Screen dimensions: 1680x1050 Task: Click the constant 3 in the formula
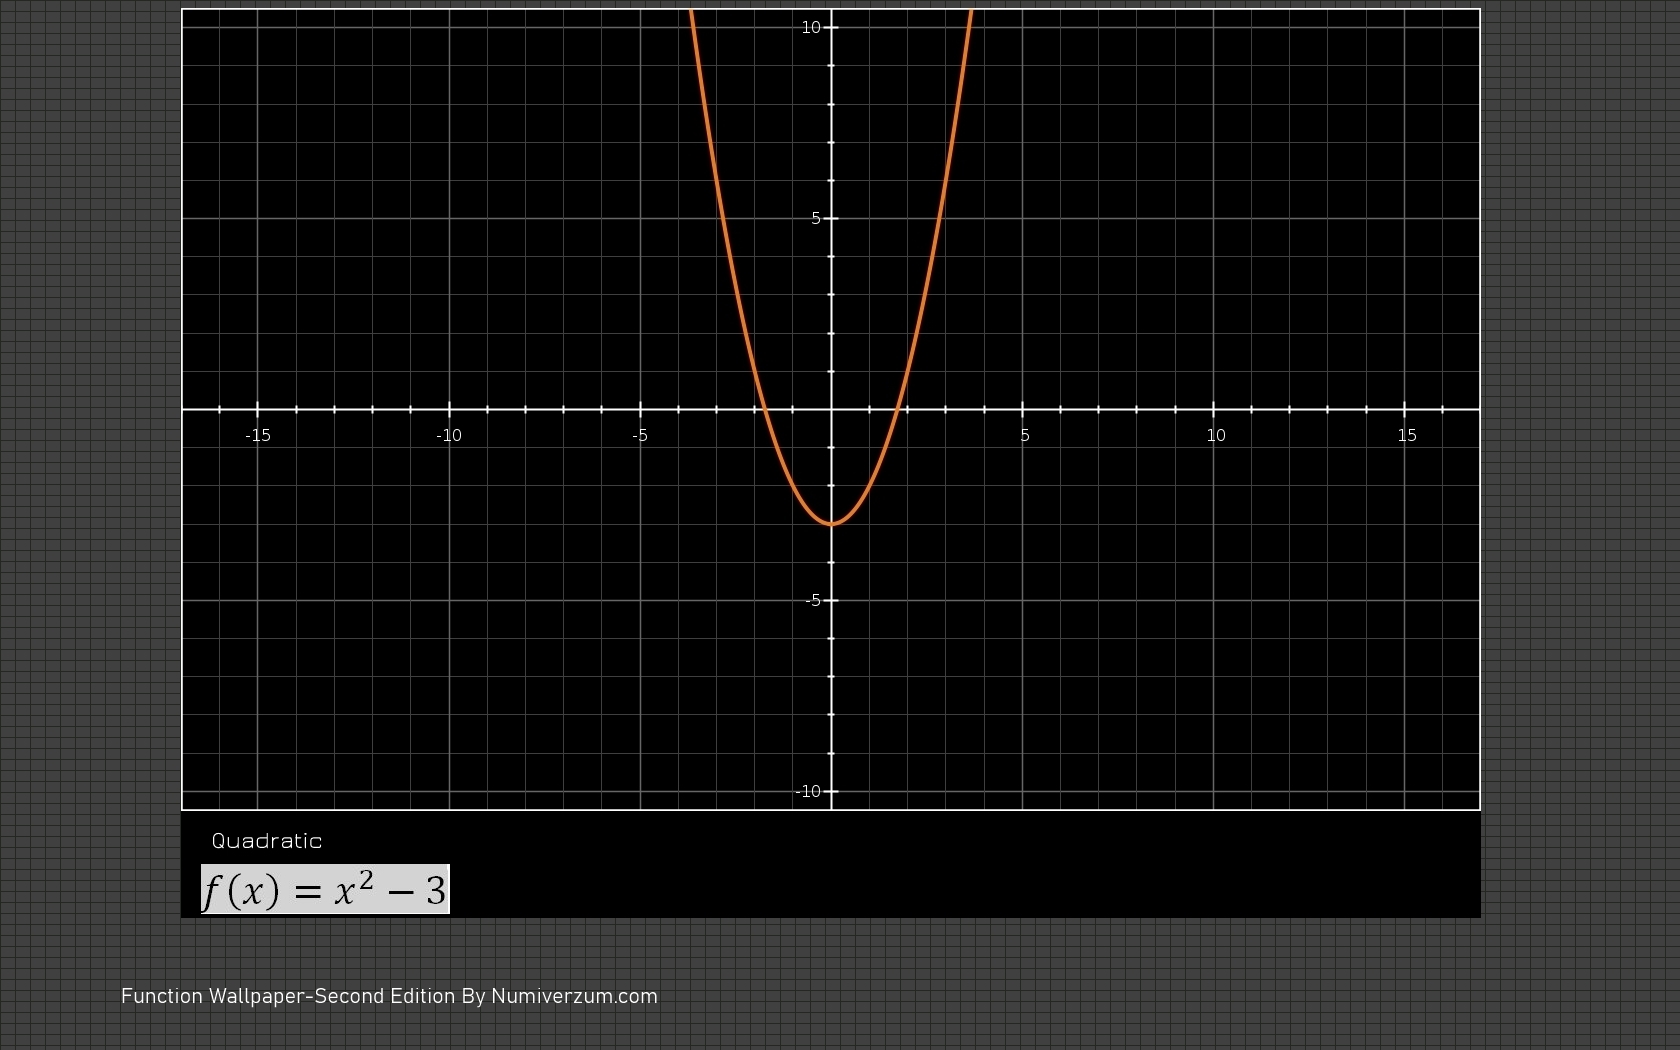436,890
